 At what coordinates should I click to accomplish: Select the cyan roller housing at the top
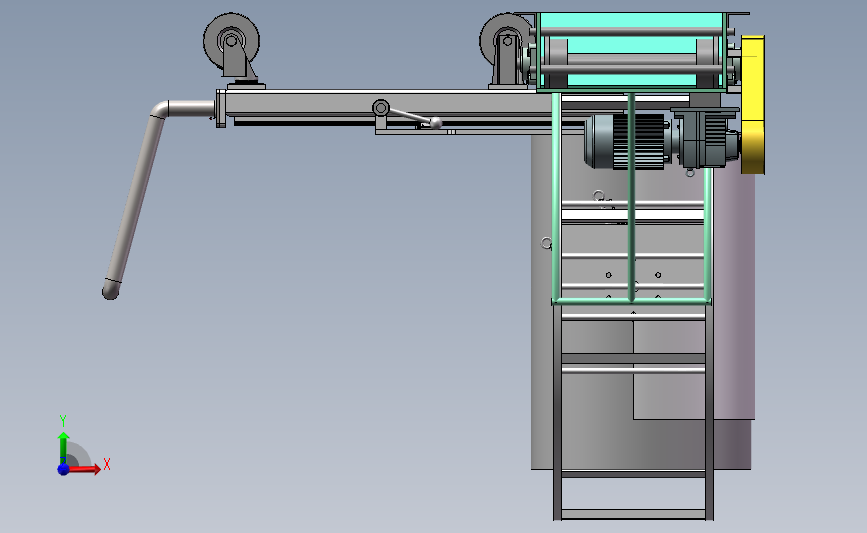[x=631, y=51]
